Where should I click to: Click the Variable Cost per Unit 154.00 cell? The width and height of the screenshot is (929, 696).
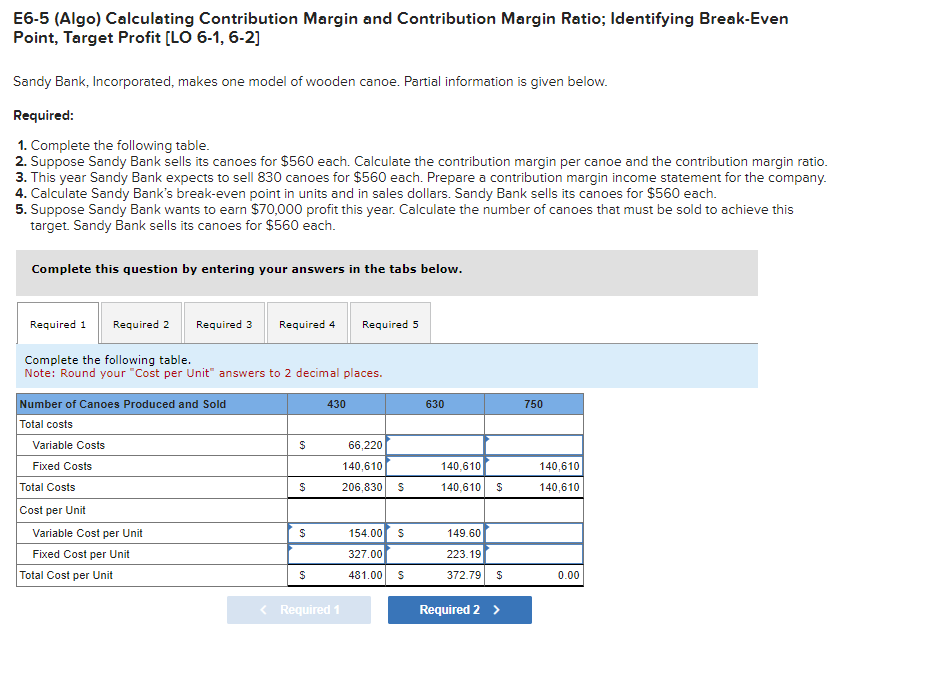coord(335,533)
